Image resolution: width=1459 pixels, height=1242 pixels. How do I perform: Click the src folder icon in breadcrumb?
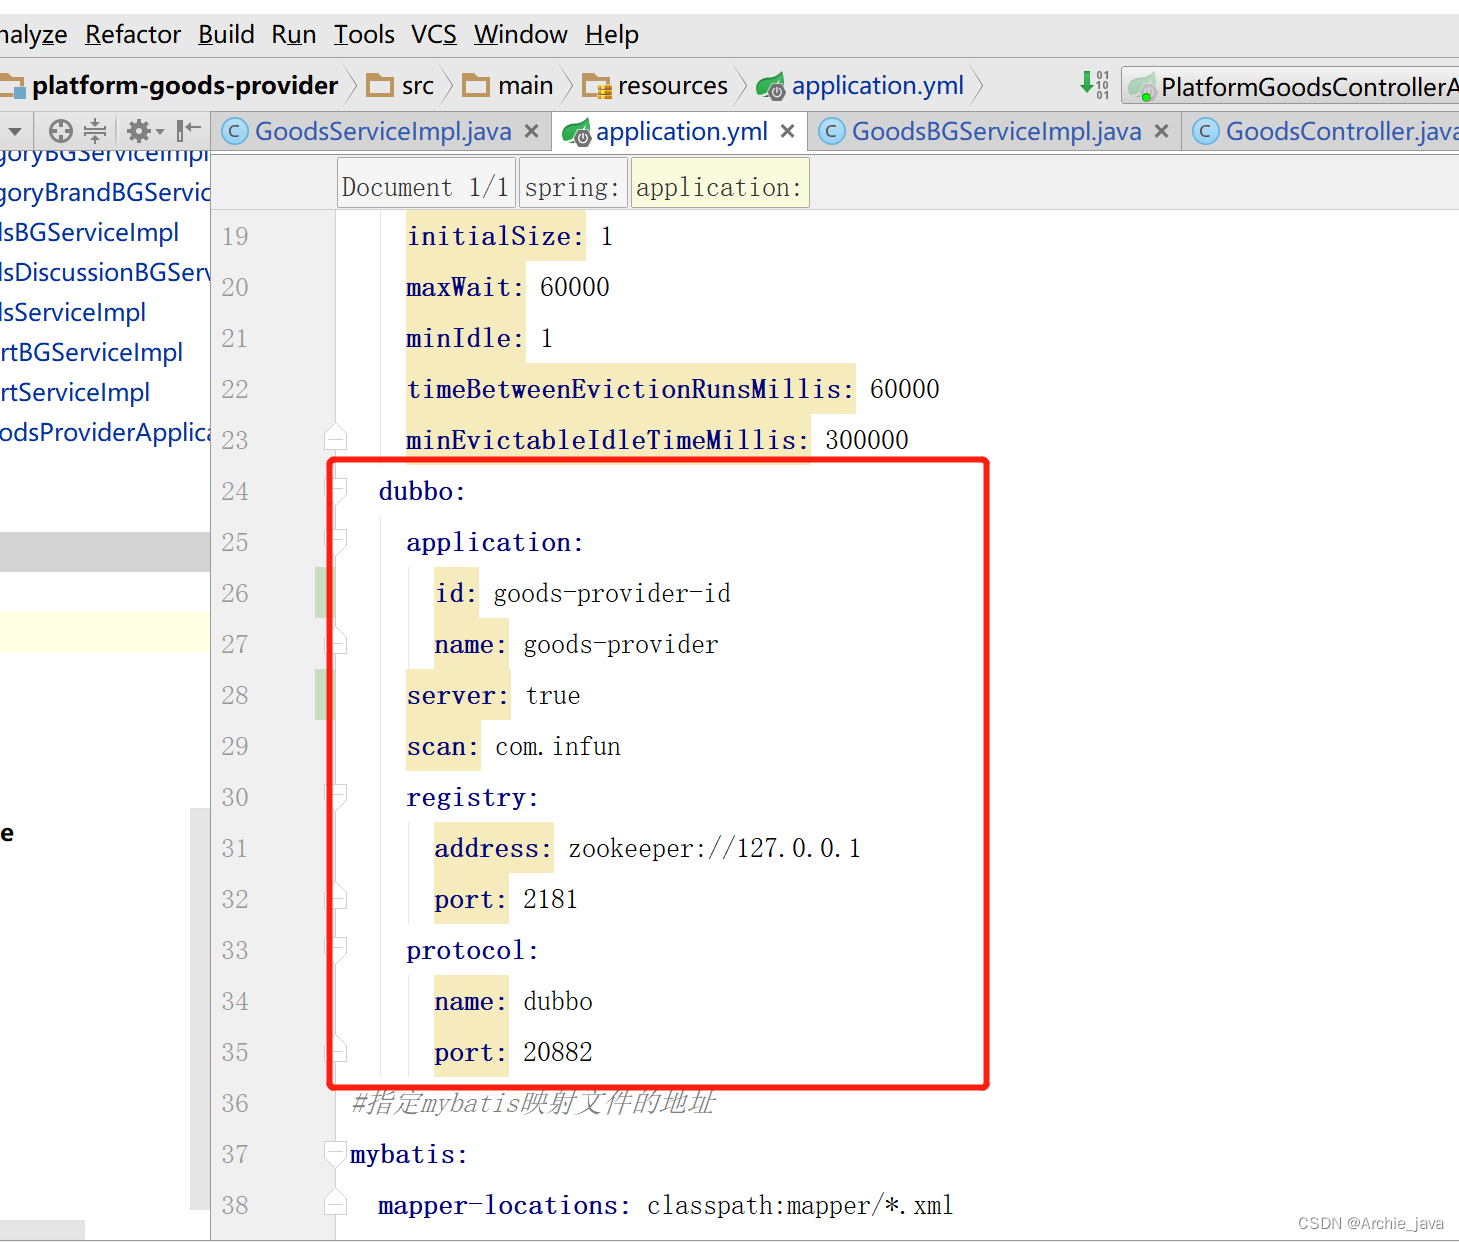point(380,86)
